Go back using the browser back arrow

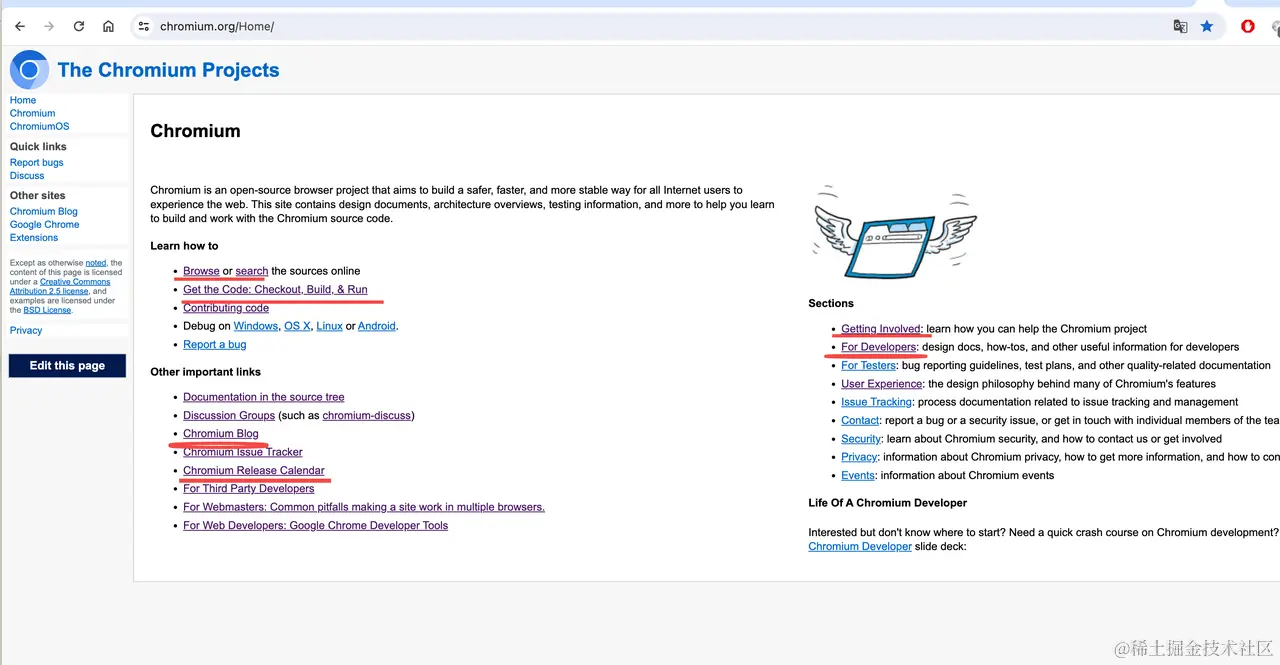(x=20, y=26)
